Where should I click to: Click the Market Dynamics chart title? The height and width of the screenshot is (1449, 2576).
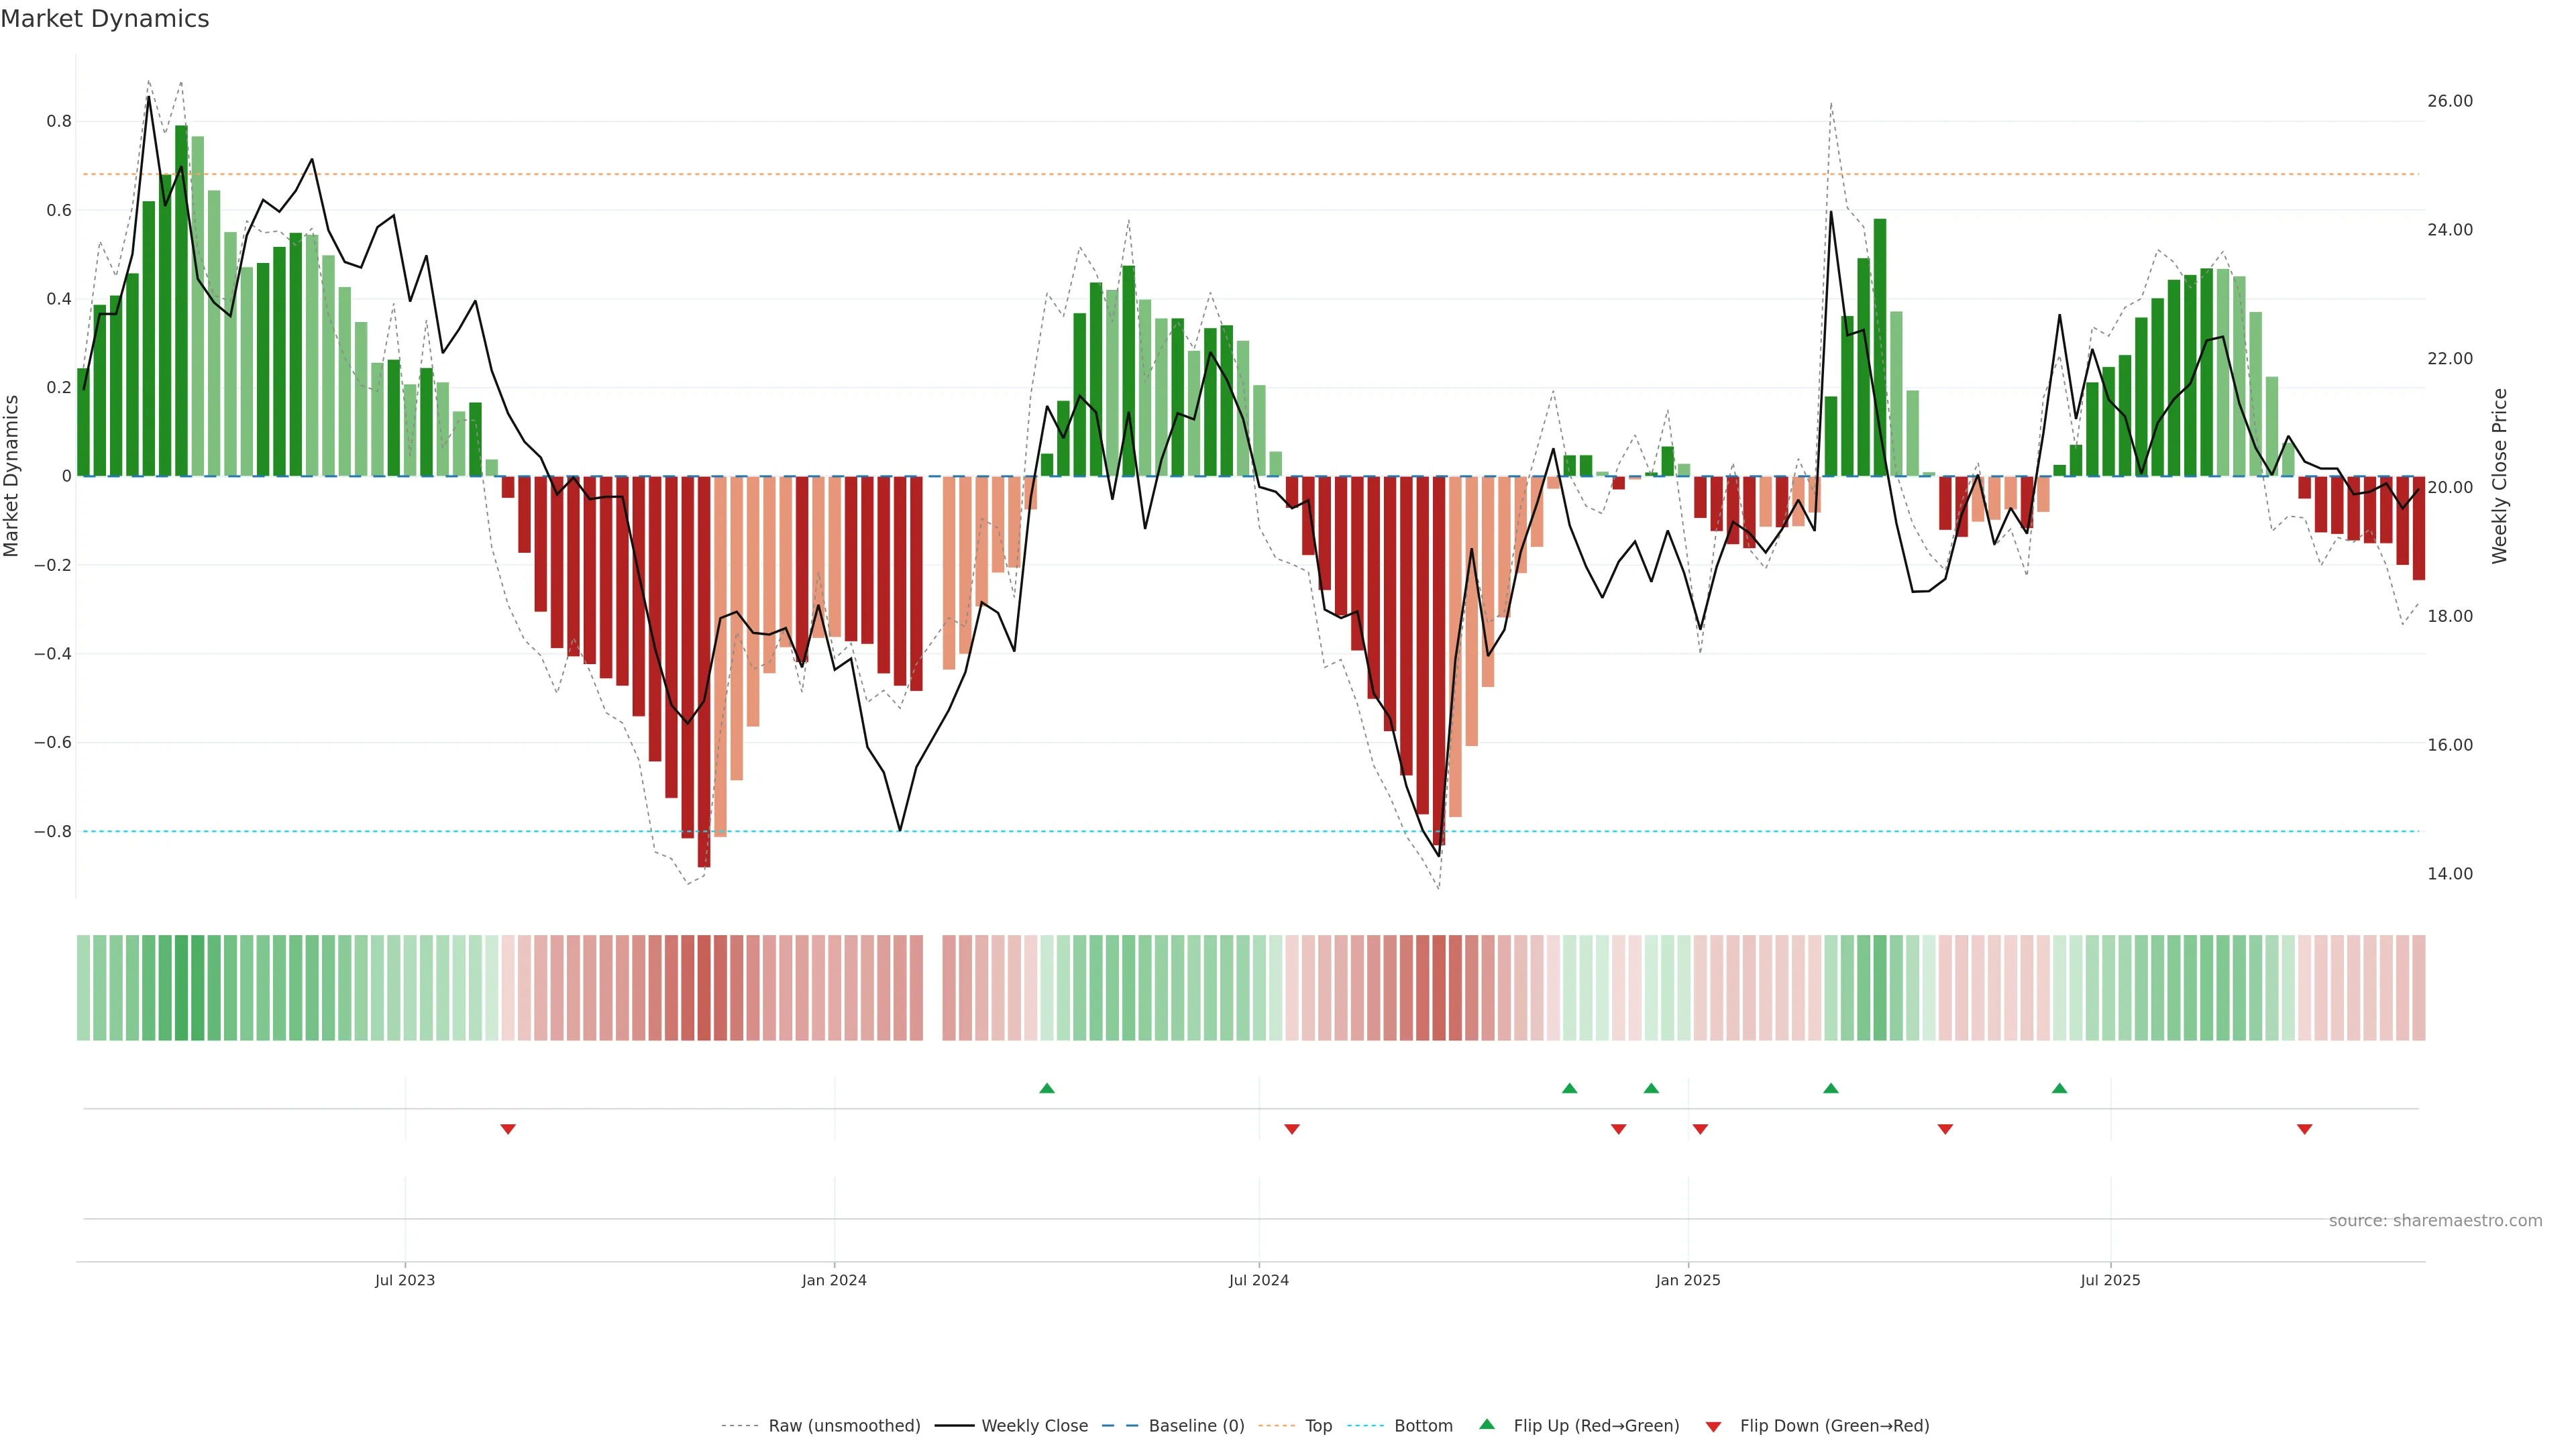pyautogui.click(x=105, y=19)
